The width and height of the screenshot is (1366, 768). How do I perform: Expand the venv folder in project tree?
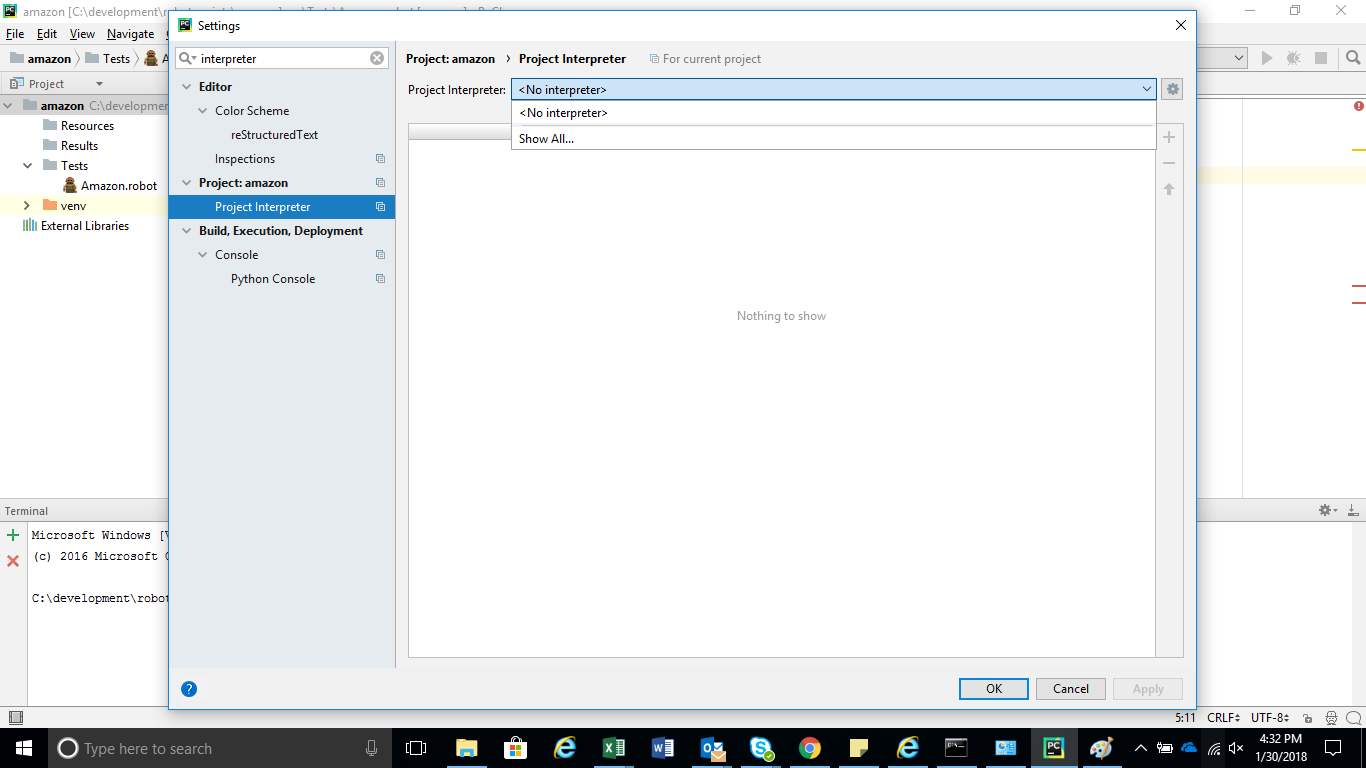tap(27, 206)
